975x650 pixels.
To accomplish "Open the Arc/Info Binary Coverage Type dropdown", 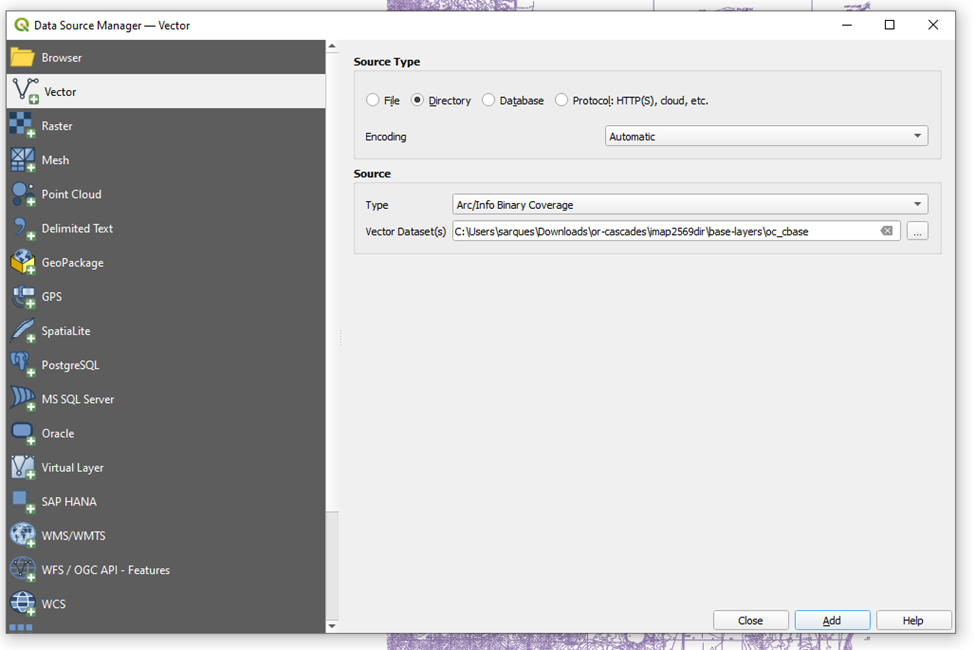I will click(690, 205).
